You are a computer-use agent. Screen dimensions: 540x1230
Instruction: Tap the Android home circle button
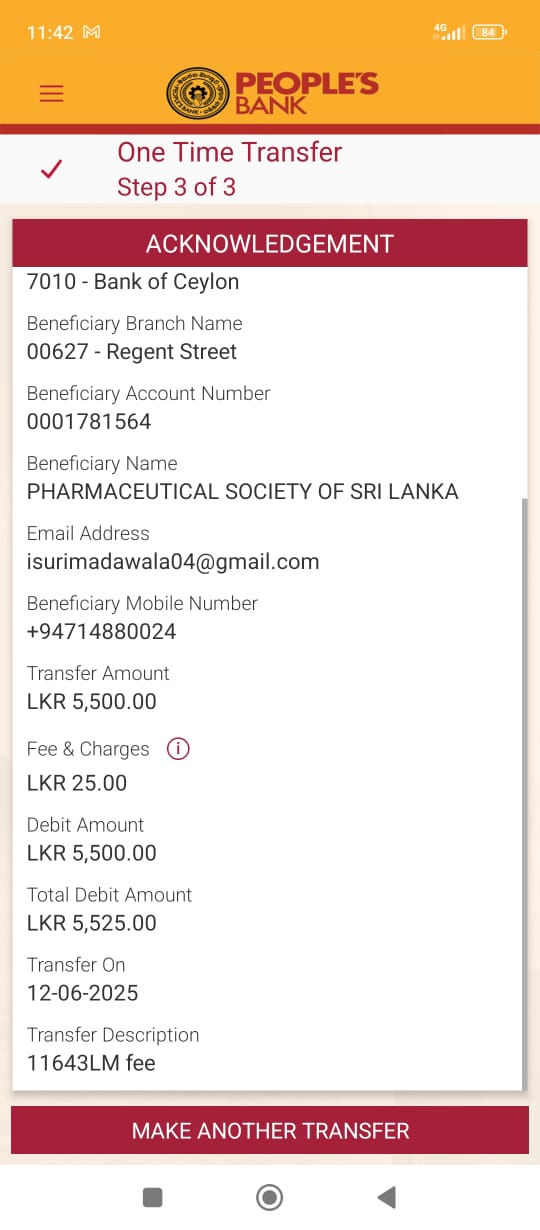269,1197
